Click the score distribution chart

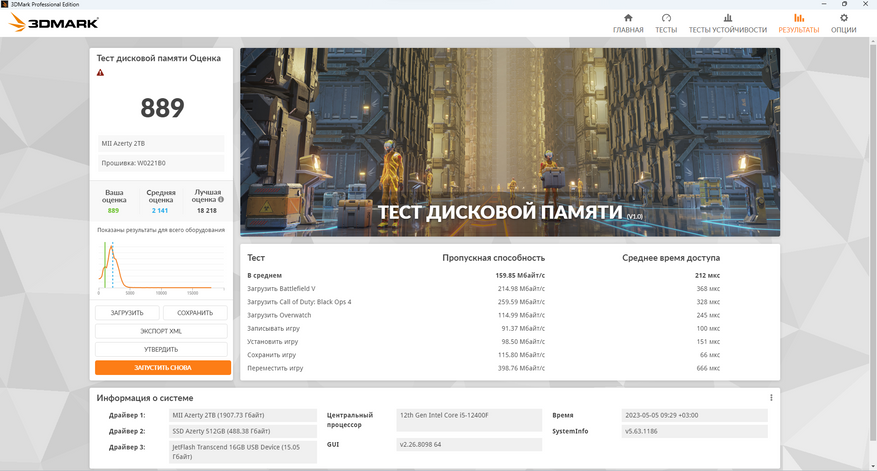point(161,266)
